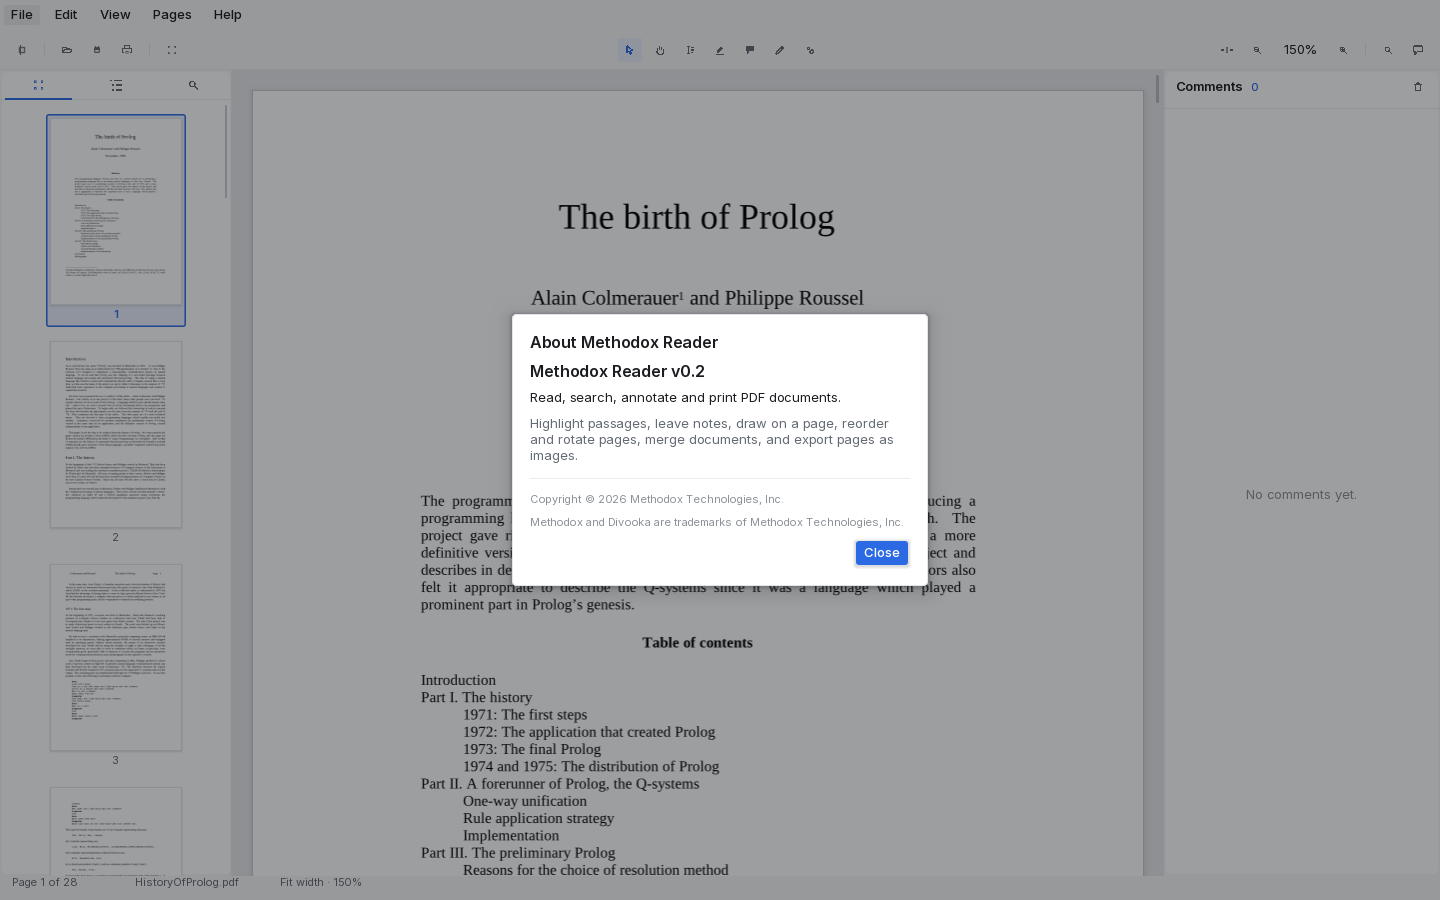Screen dimensions: 1440x900
Task: Select the pencil draw tool
Action: (780, 50)
